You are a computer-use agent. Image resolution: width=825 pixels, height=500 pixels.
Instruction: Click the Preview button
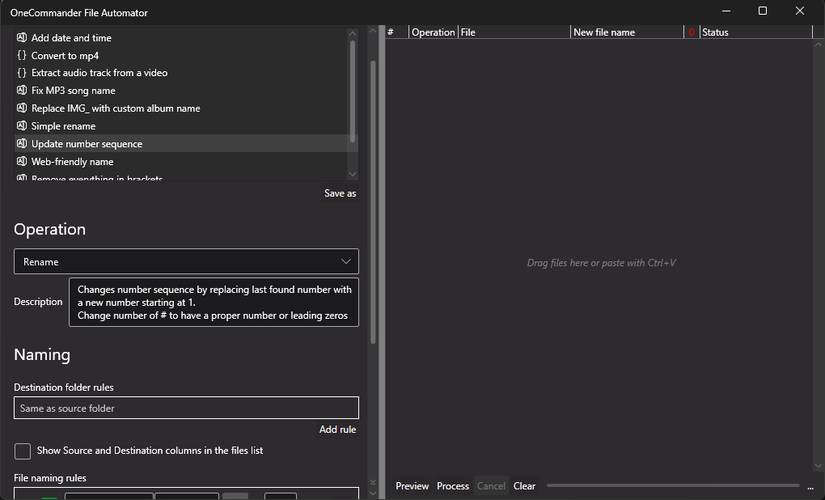(412, 486)
